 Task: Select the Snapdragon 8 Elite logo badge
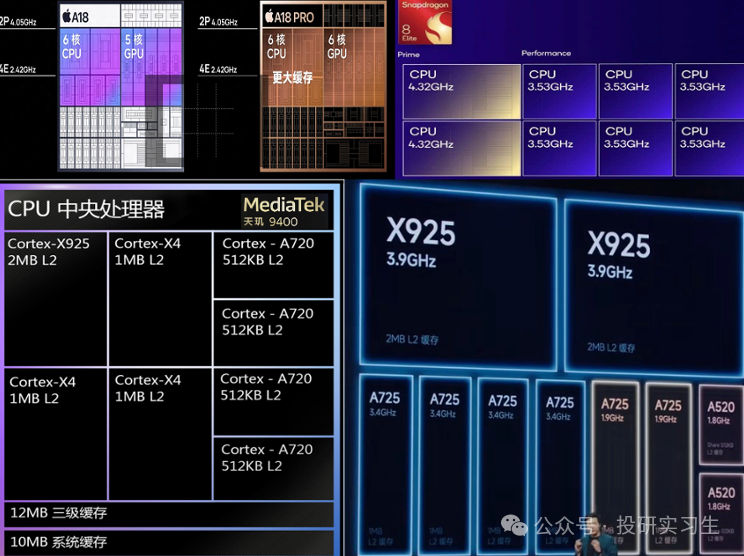[426, 22]
